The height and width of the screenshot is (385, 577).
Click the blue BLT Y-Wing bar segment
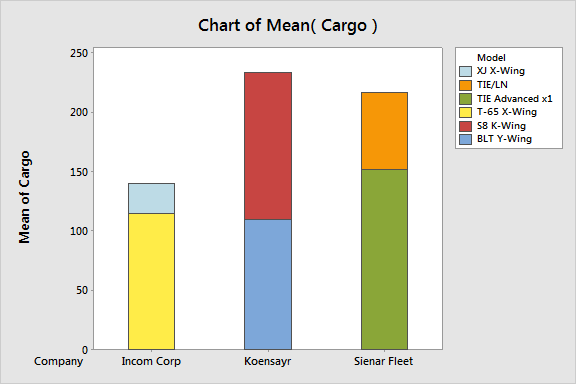pyautogui.click(x=268, y=285)
